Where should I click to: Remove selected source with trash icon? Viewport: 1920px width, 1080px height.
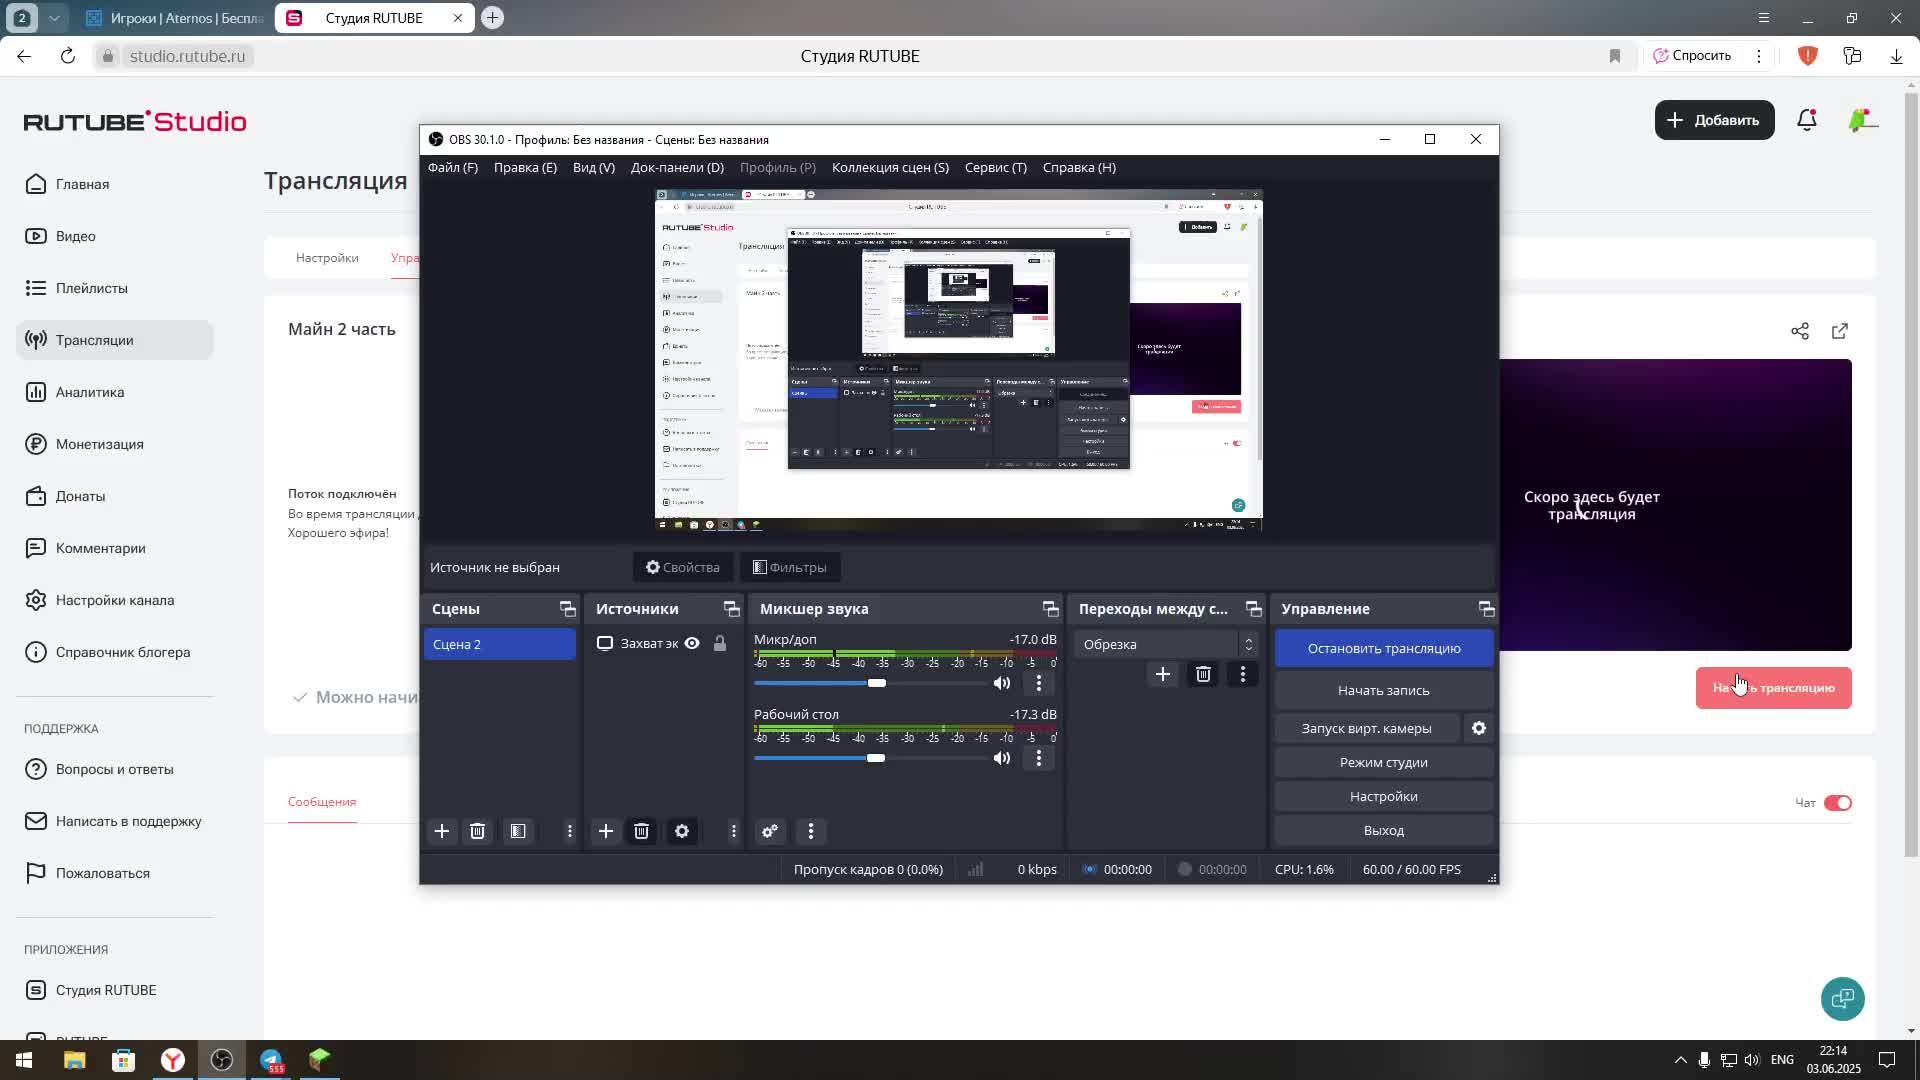point(642,832)
